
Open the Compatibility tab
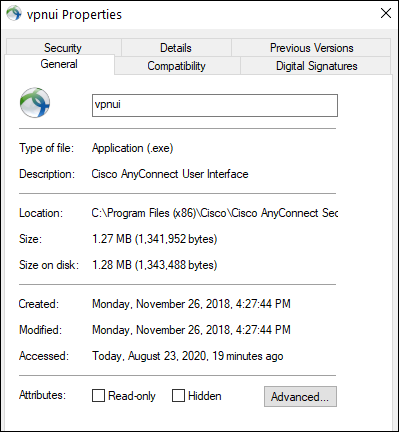point(176,66)
